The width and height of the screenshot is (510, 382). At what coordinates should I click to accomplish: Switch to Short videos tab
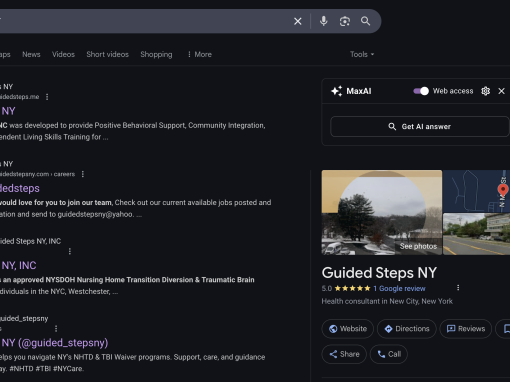[x=107, y=54]
